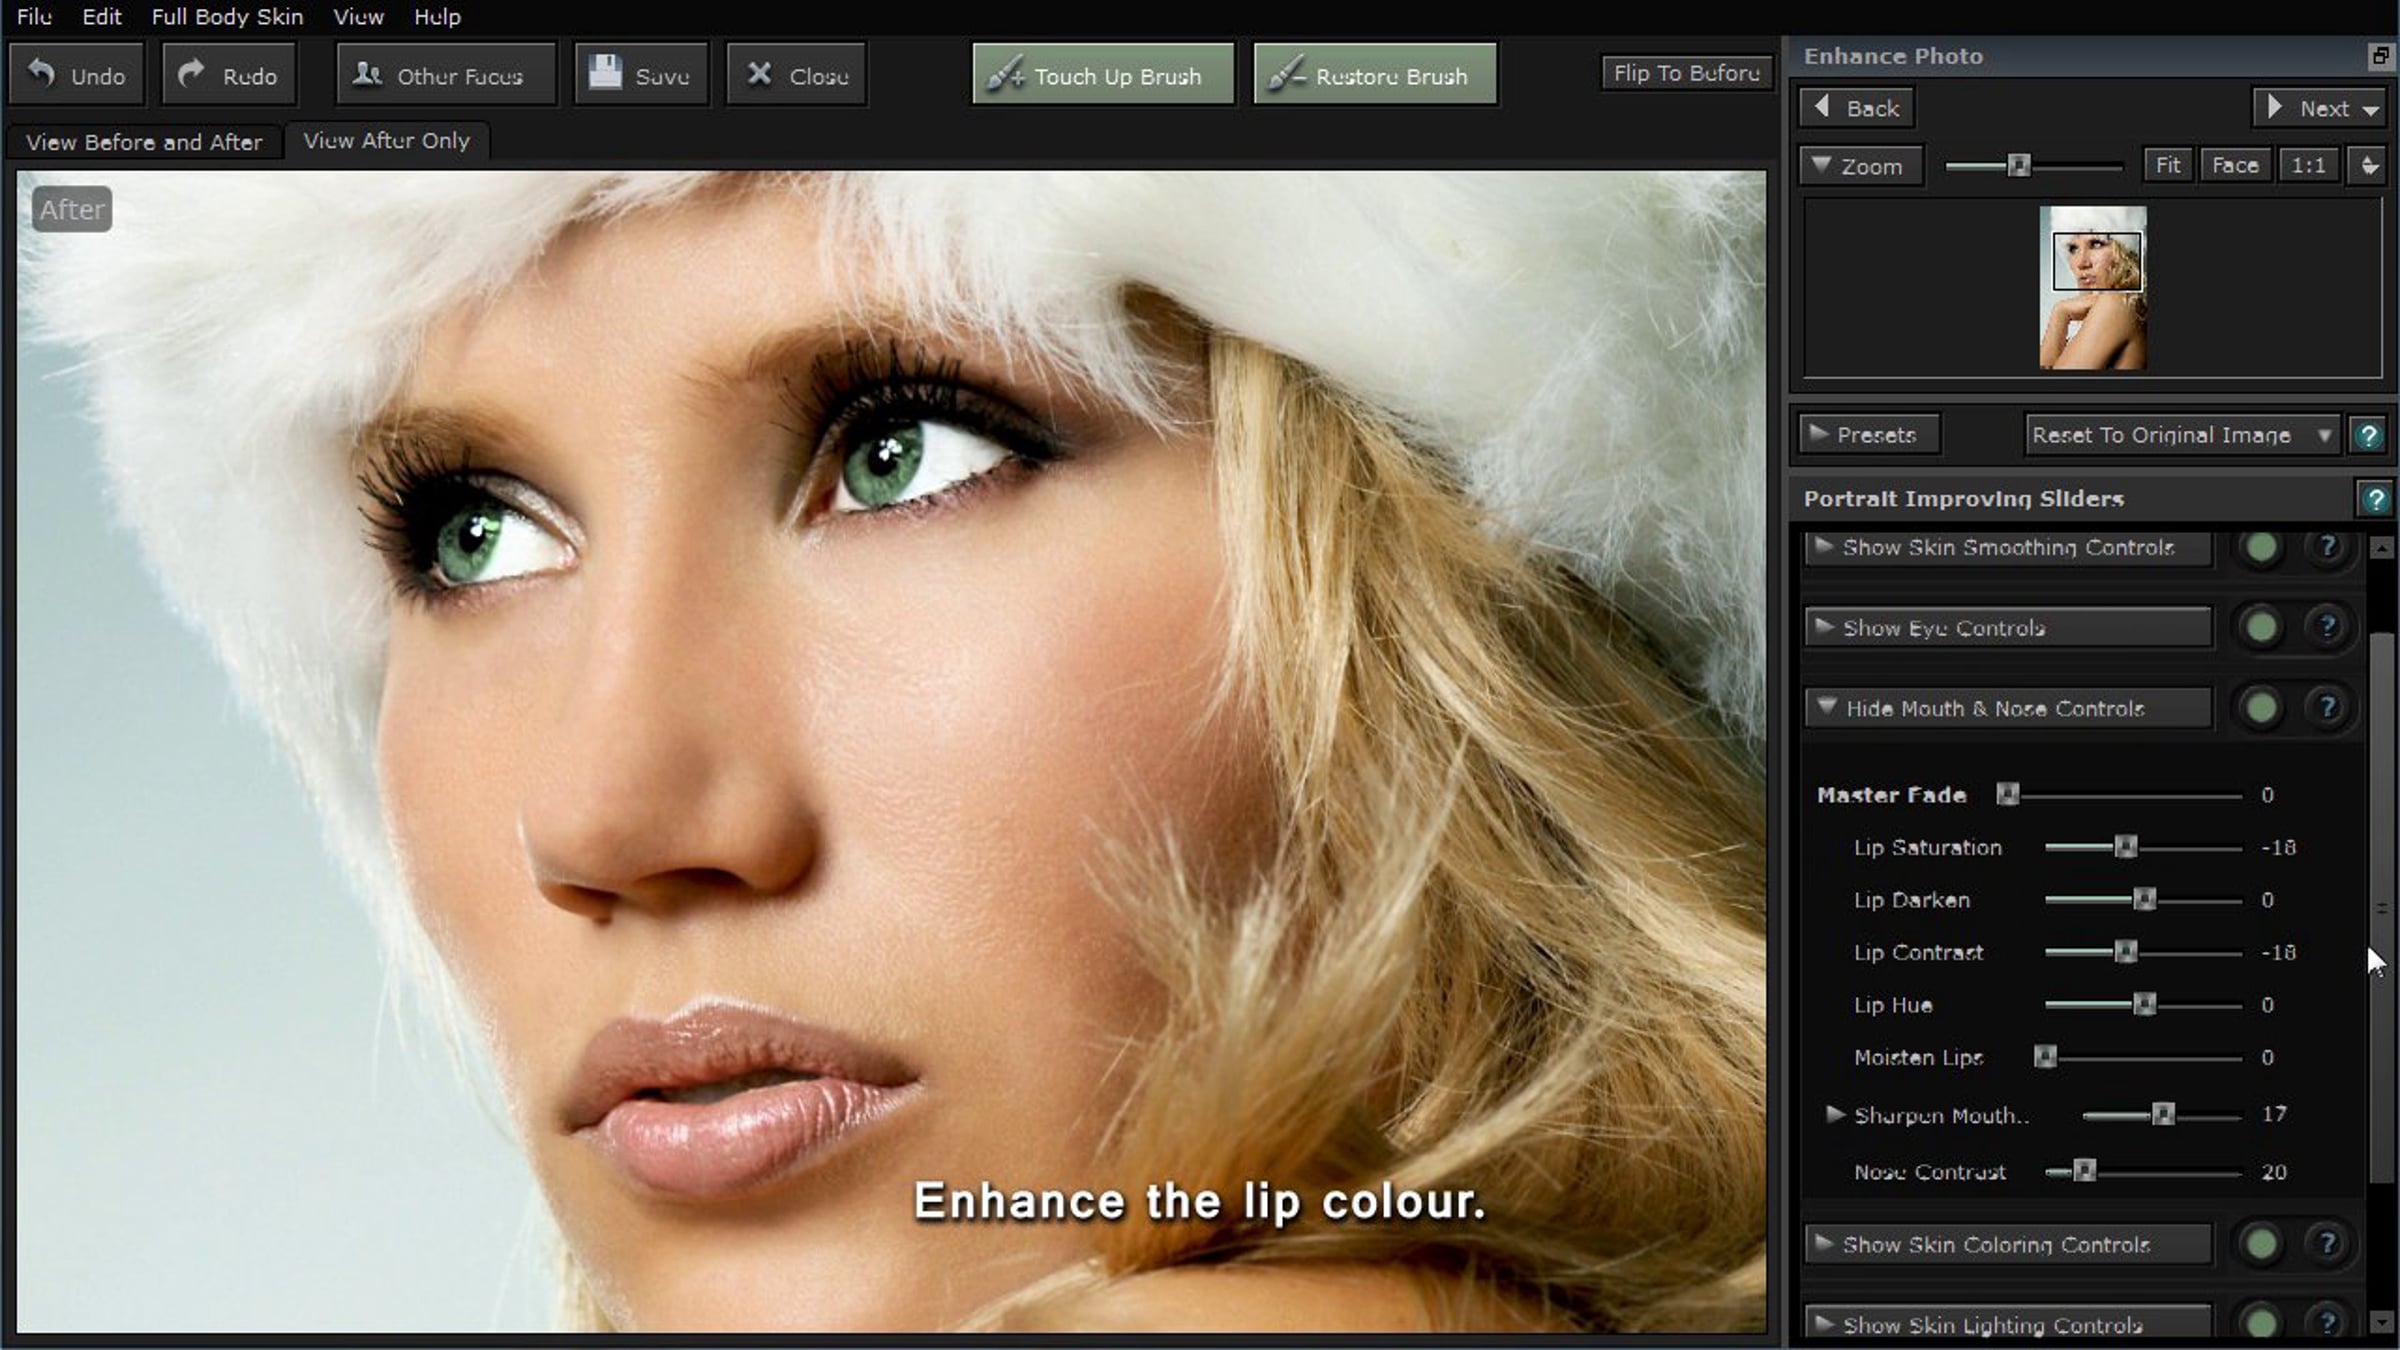Toggle the Mouth & Nose green enable button
This screenshot has width=2400, height=1350.
pos(2261,708)
